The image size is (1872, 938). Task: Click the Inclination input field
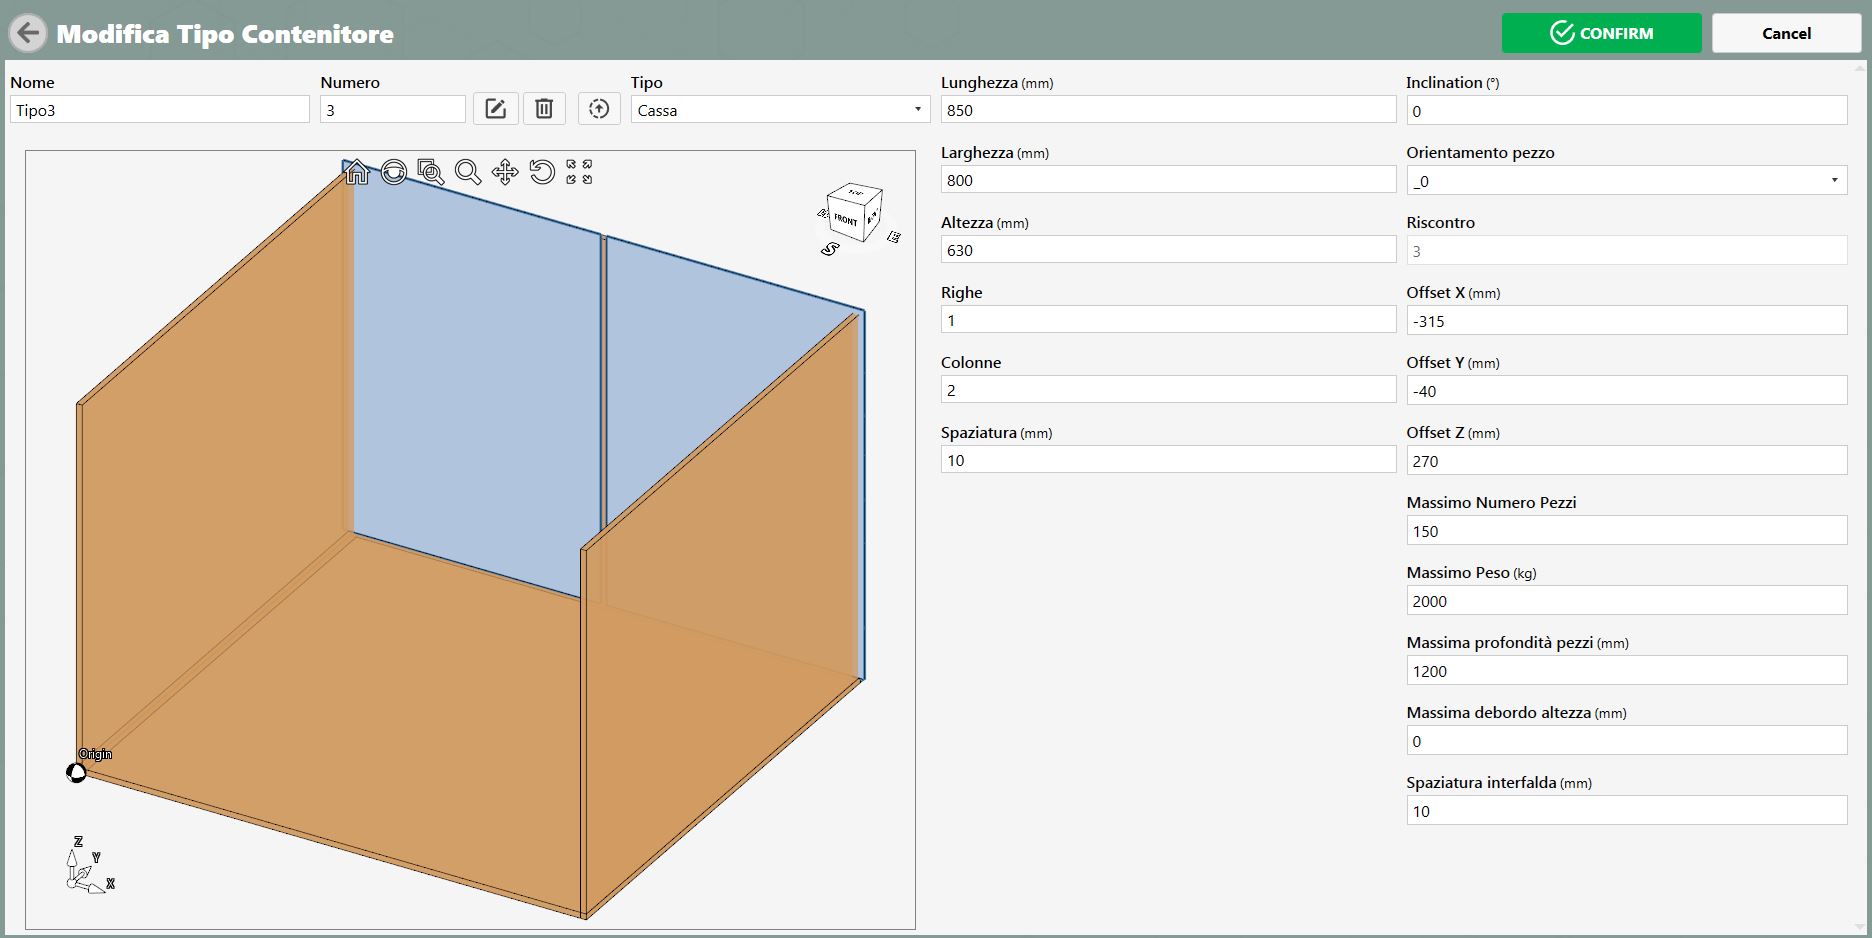(1626, 111)
